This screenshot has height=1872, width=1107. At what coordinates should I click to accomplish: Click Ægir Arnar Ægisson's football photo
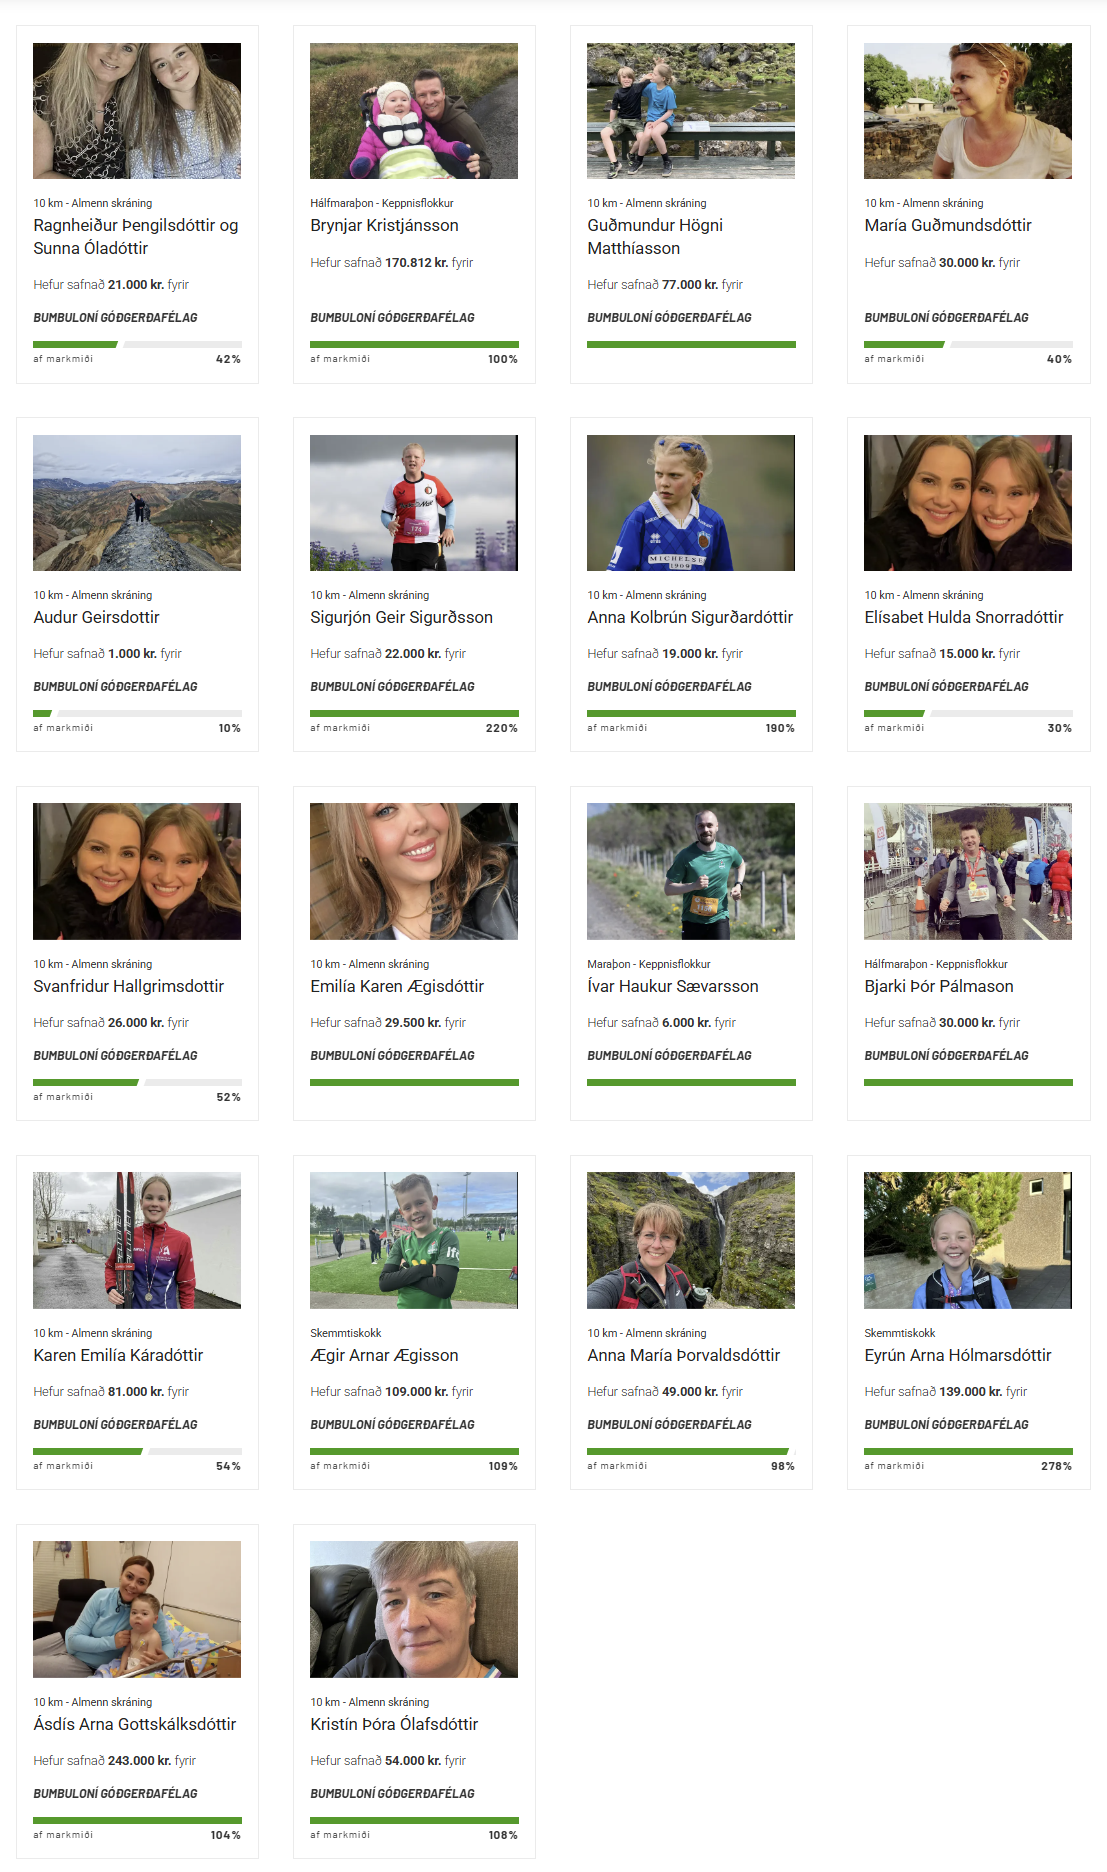point(414,1240)
